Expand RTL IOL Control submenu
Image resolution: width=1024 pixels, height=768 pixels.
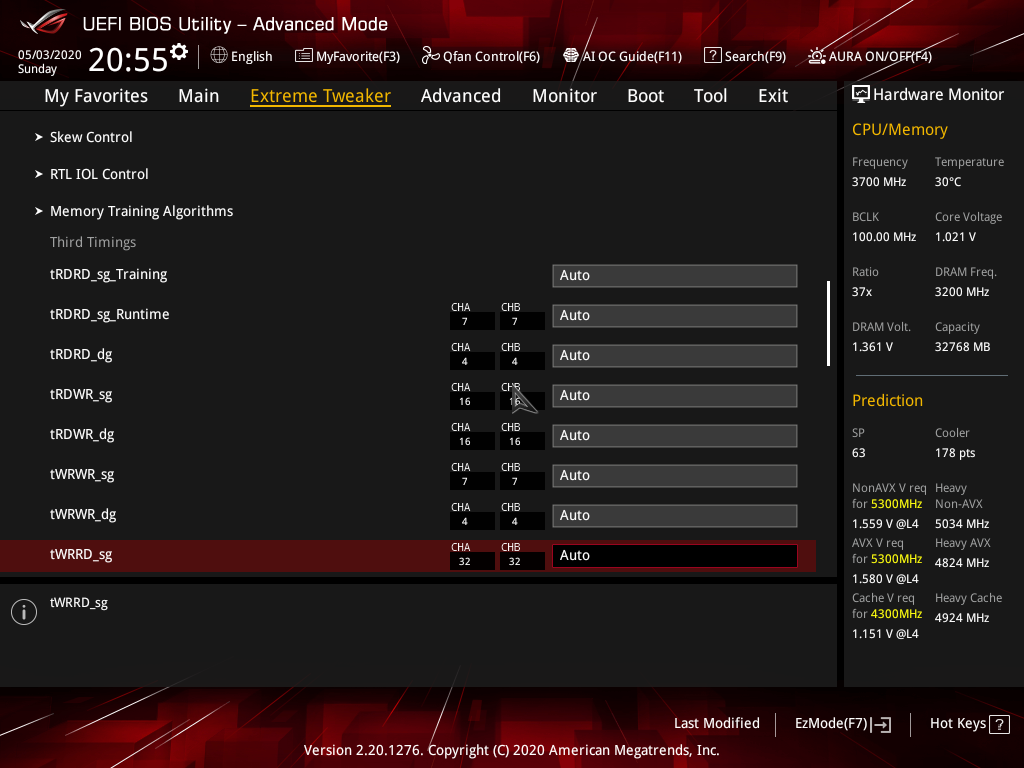tap(99, 174)
